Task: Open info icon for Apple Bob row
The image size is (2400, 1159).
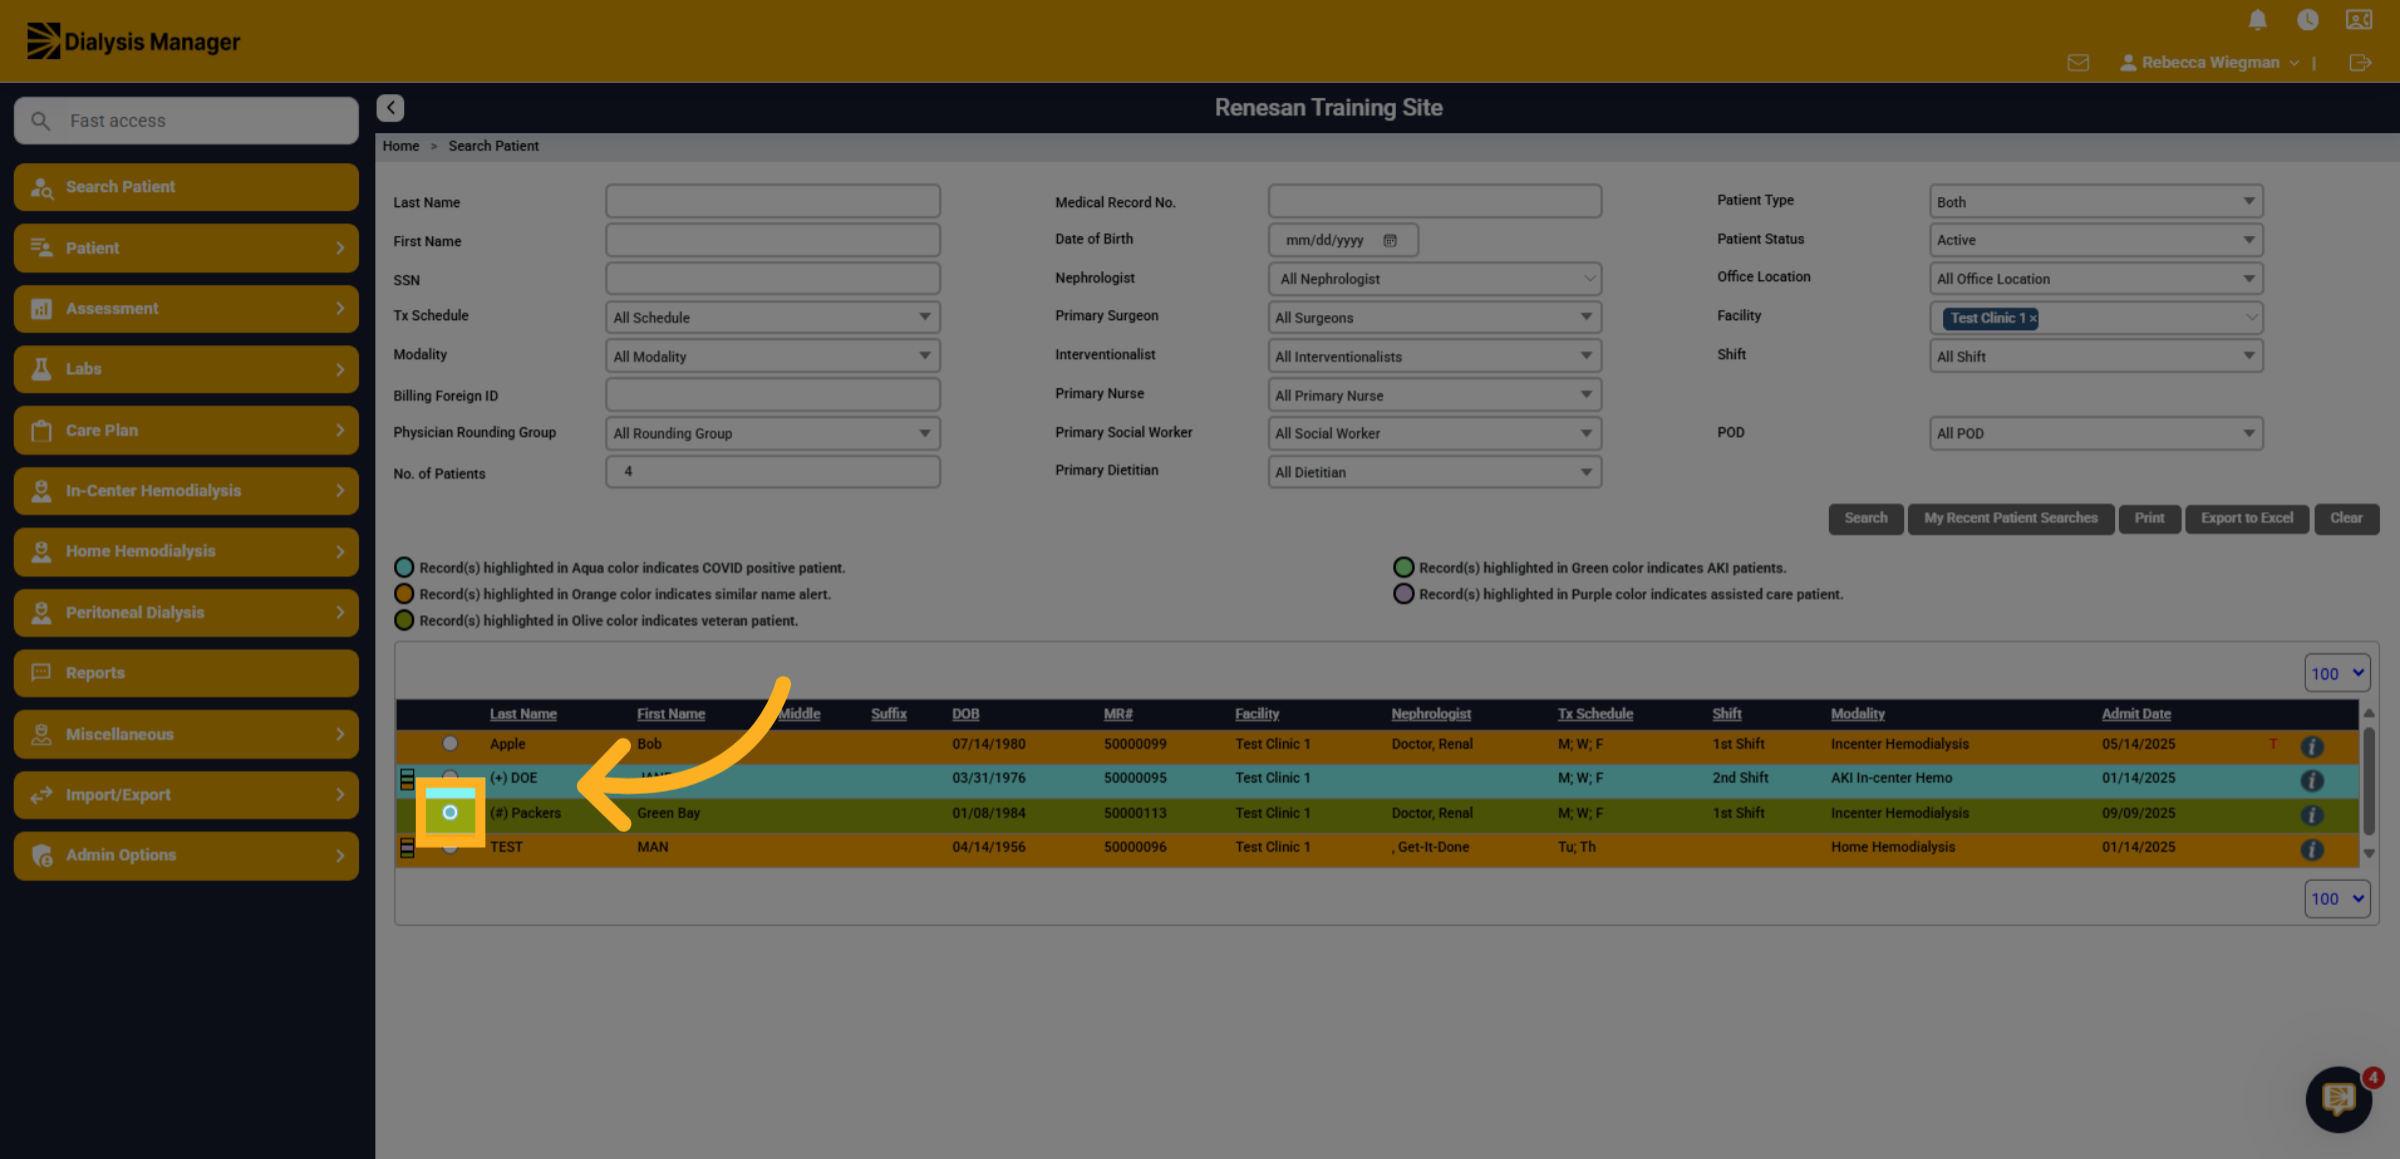Action: click(2311, 746)
